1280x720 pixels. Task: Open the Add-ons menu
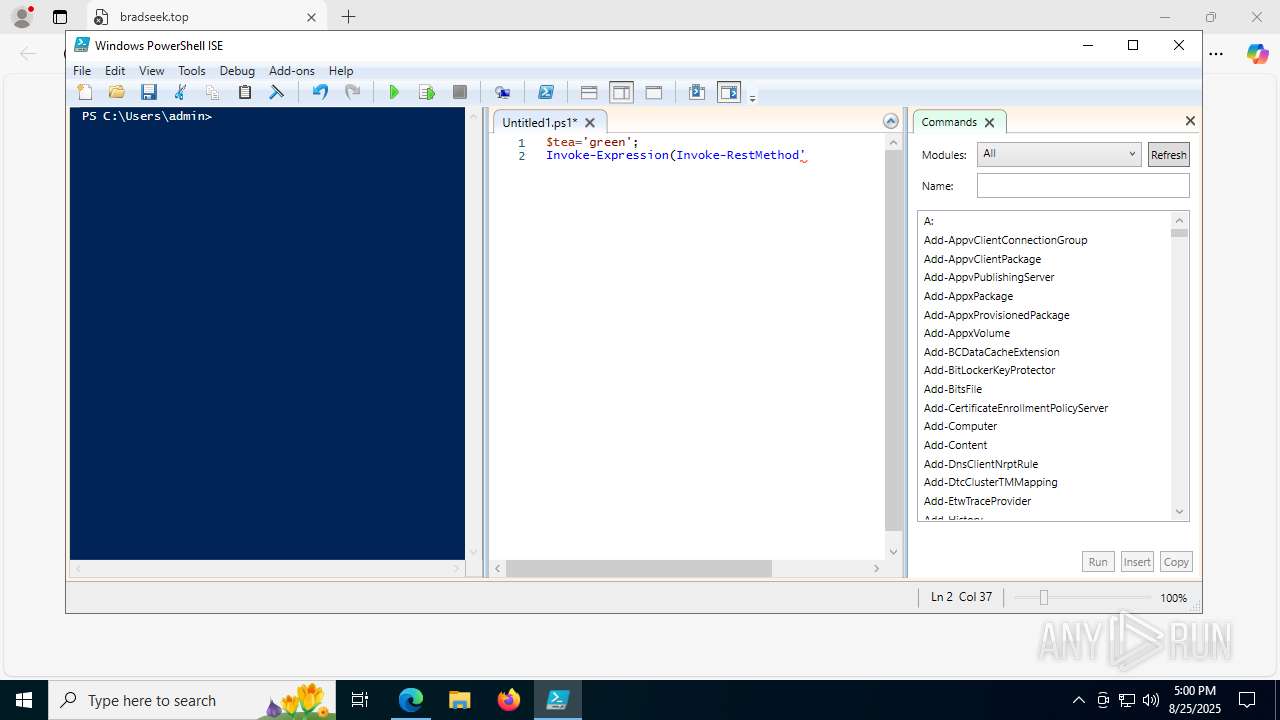(291, 71)
